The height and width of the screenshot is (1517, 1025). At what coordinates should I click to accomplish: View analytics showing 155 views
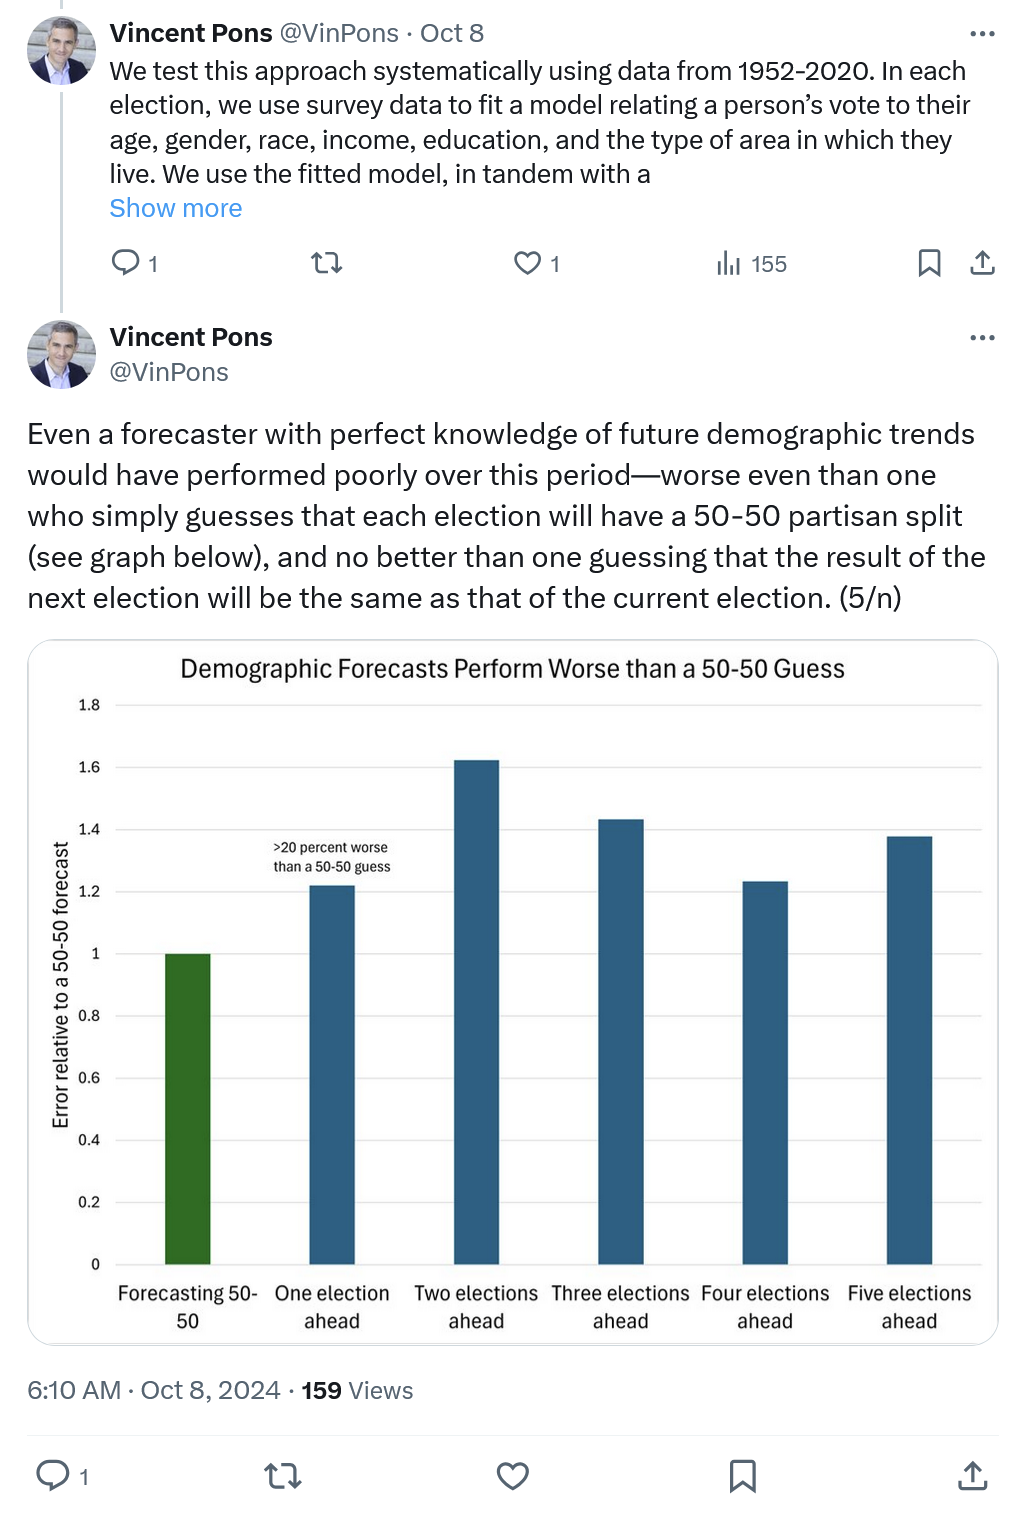pyautogui.click(x=751, y=264)
